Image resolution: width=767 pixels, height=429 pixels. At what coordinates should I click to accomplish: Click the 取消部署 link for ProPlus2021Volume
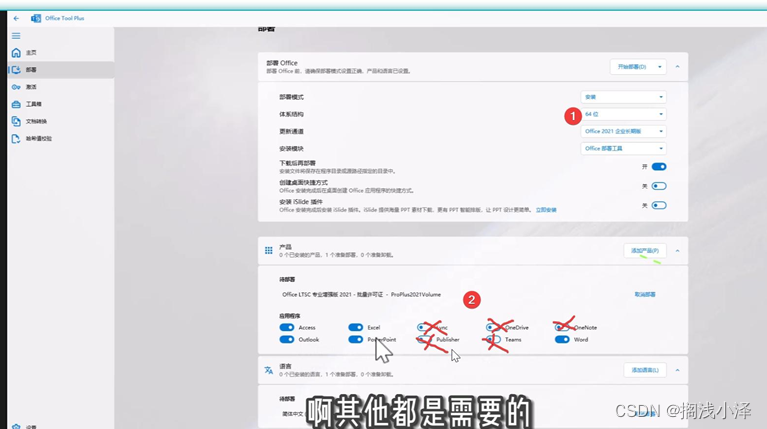point(645,294)
